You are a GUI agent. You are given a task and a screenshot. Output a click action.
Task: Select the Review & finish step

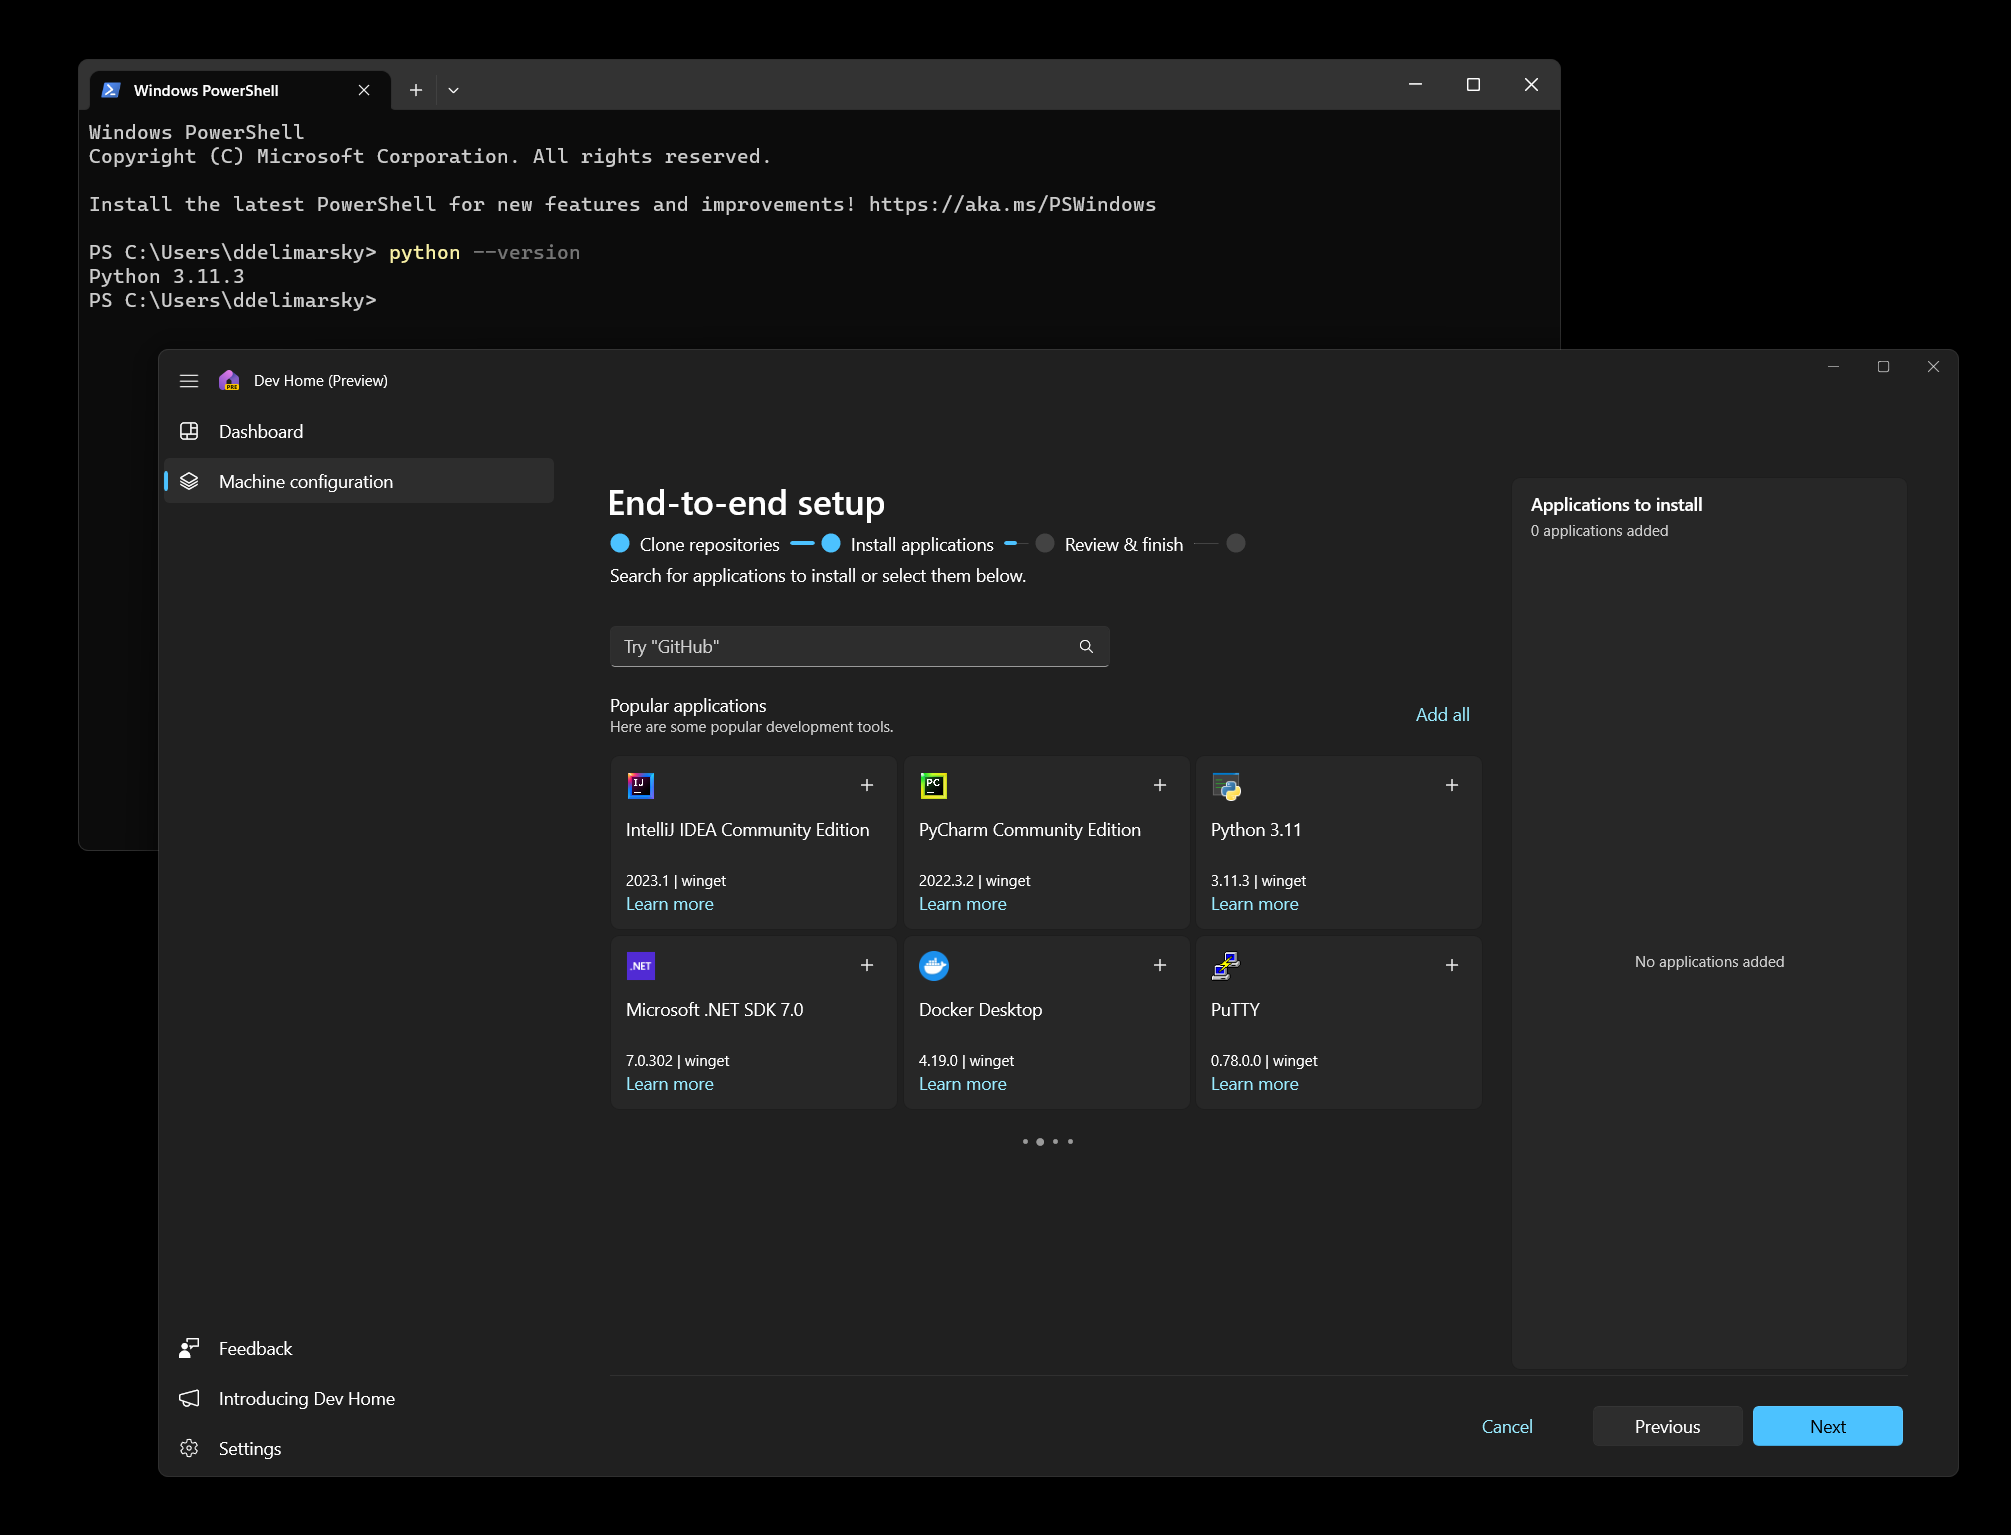tap(1123, 544)
